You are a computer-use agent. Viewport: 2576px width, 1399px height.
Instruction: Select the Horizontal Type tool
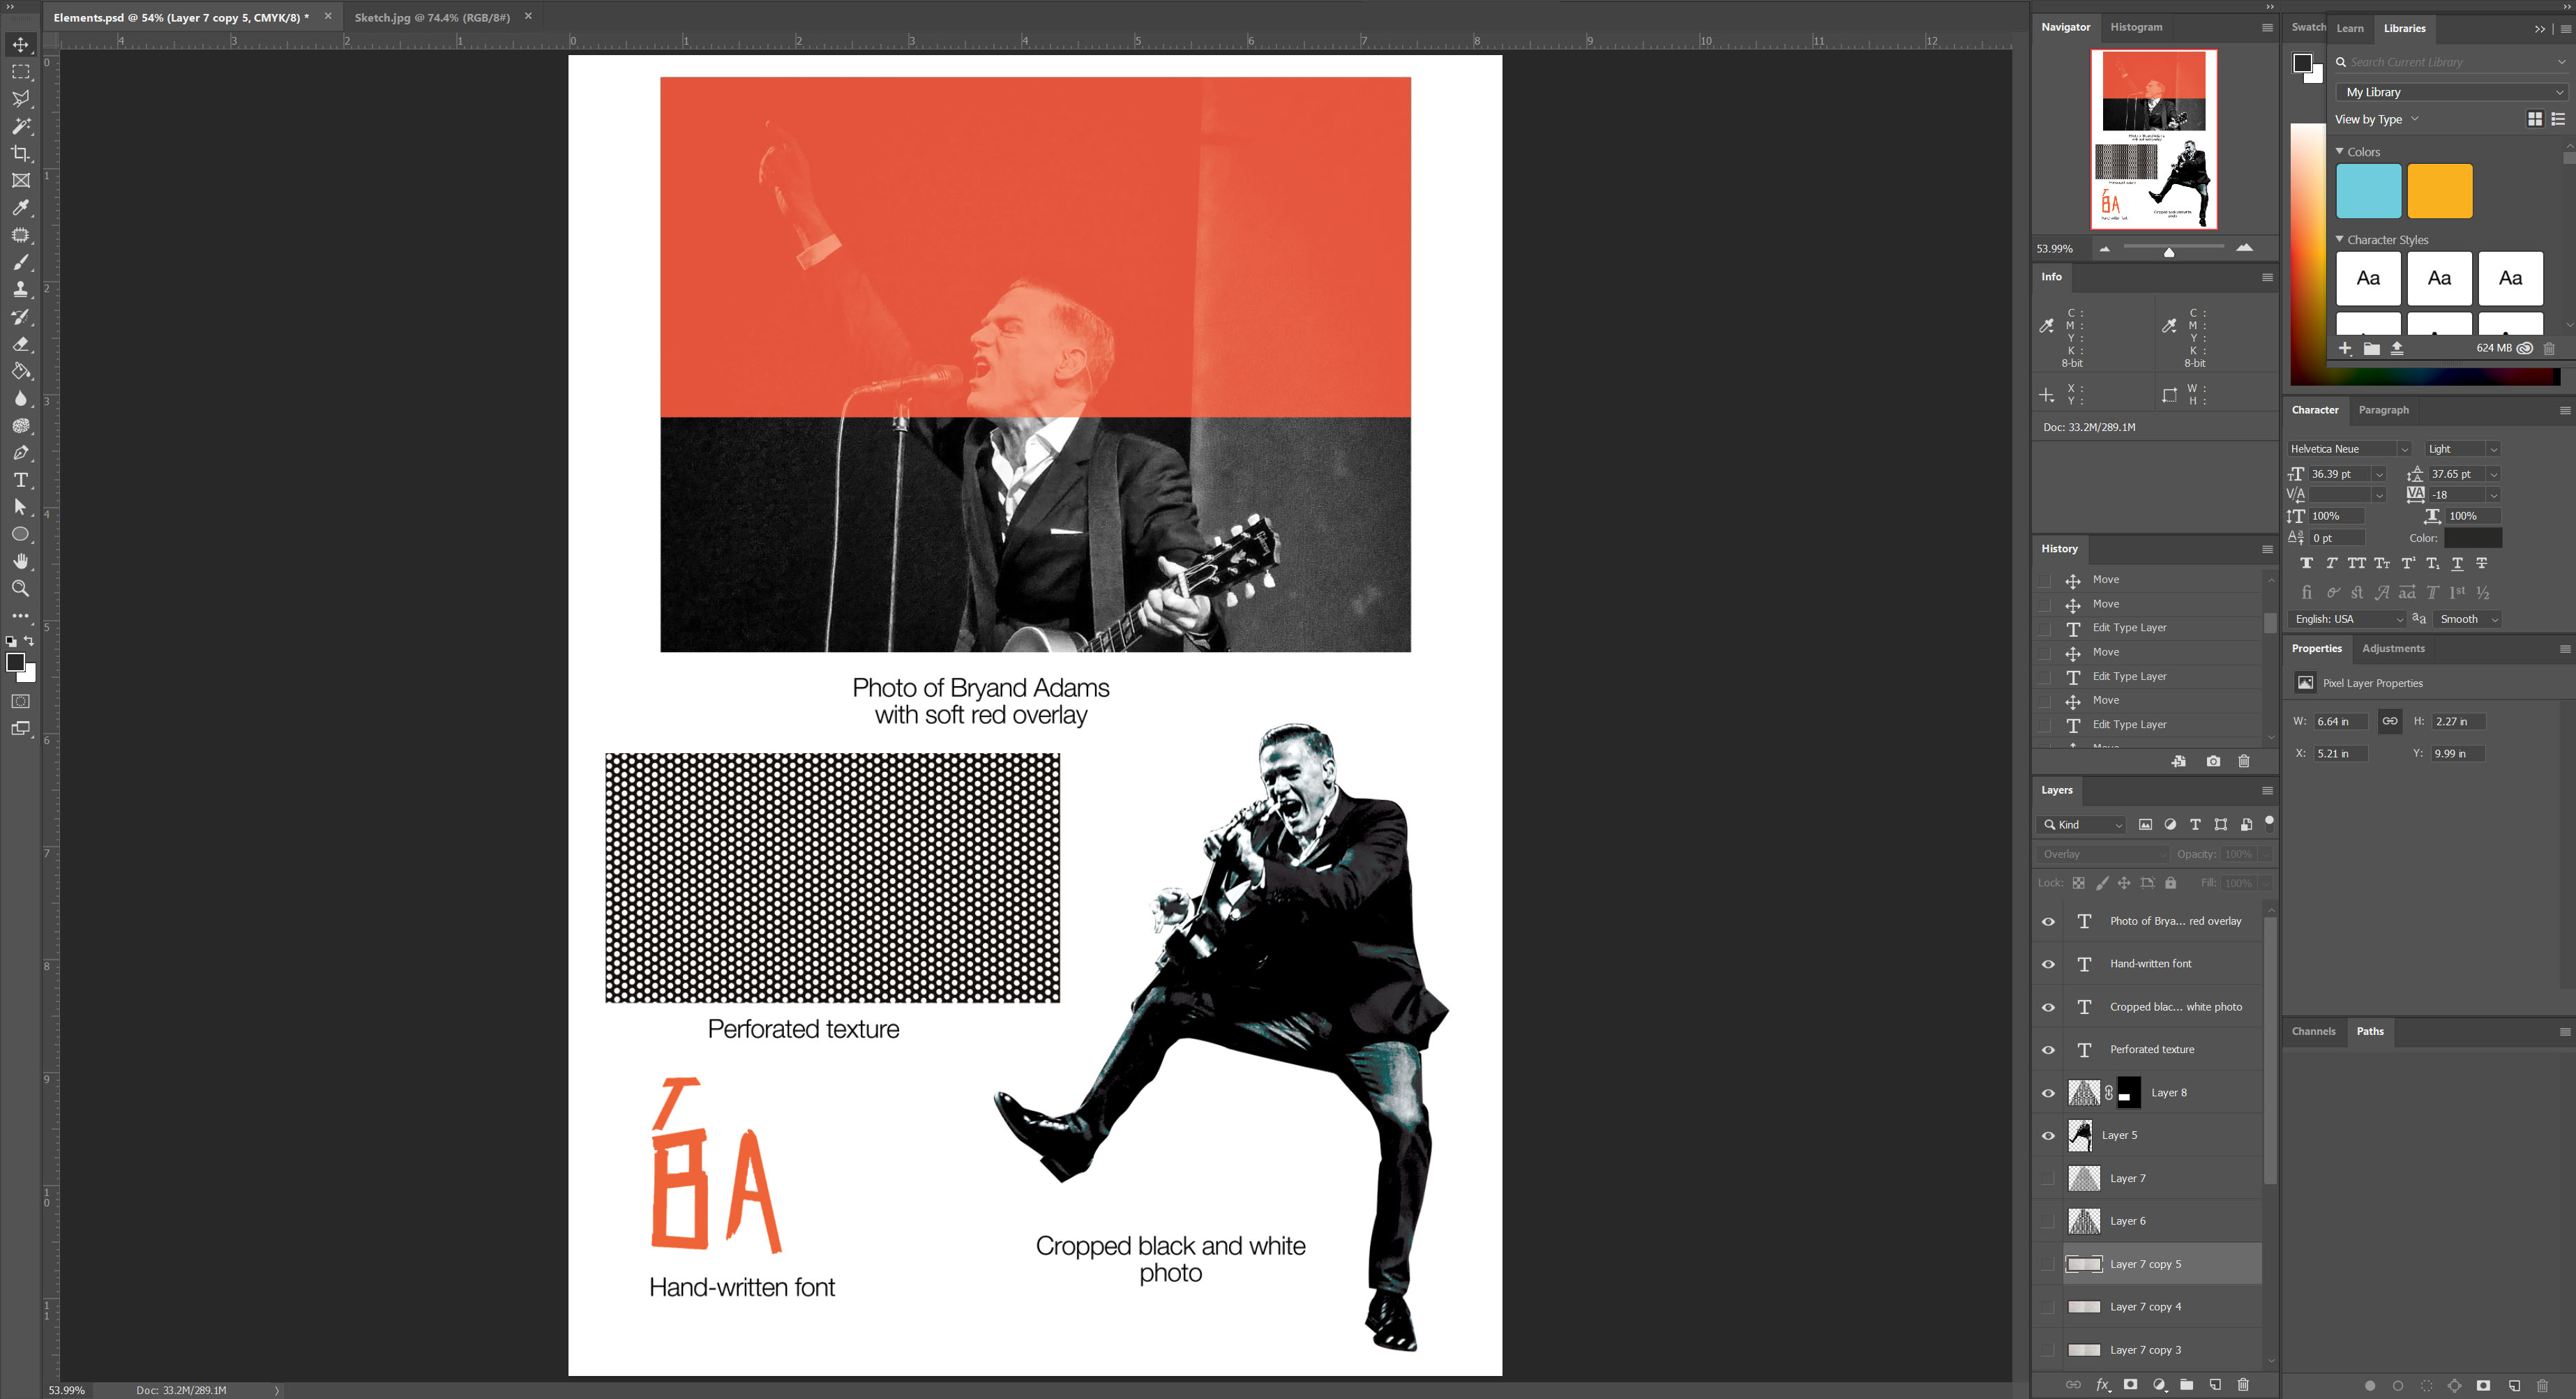(x=20, y=480)
